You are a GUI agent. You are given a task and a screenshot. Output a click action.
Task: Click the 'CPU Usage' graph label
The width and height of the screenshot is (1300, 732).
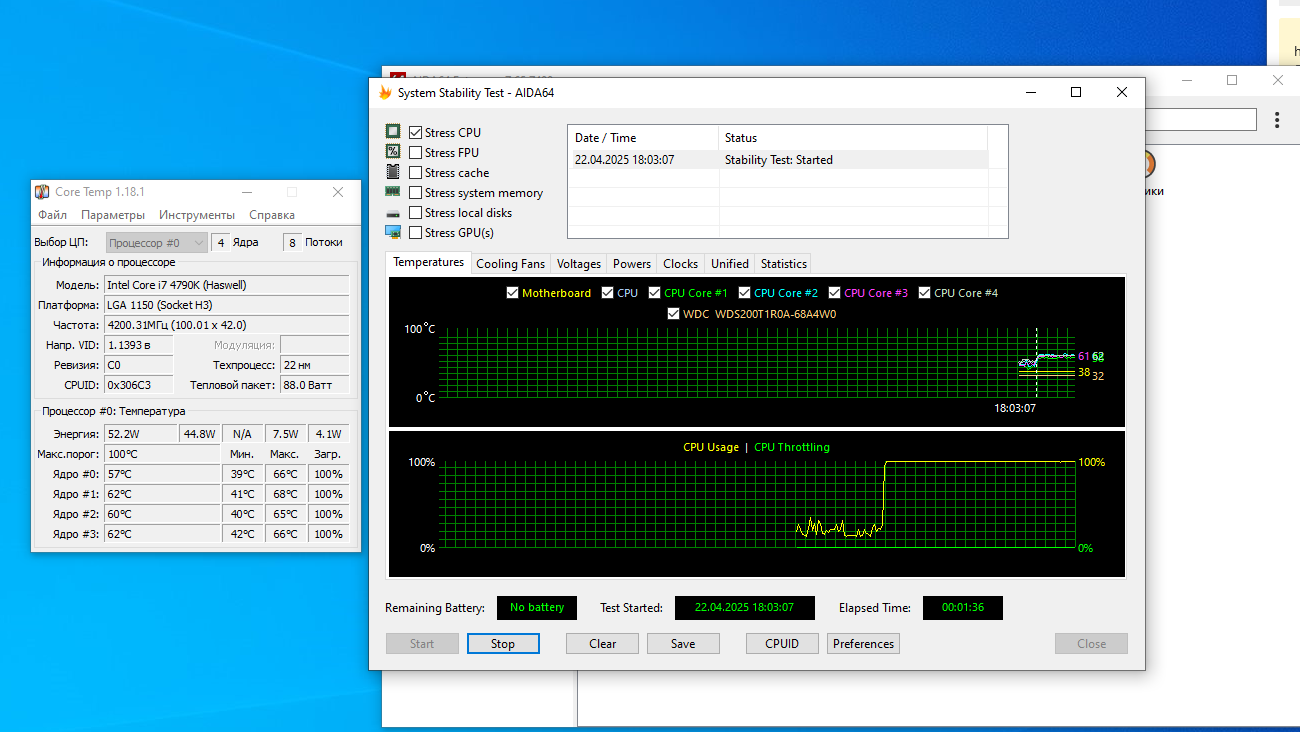click(711, 447)
